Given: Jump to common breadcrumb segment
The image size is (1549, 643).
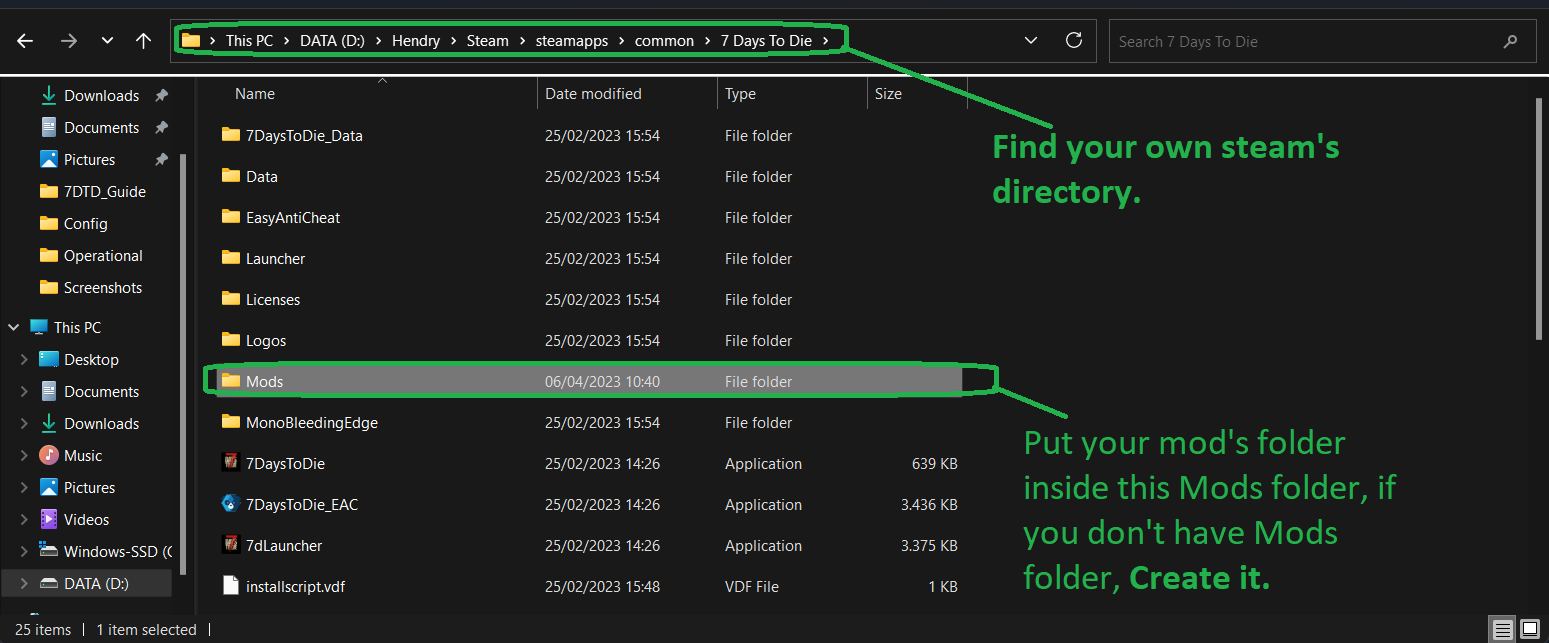Looking at the screenshot, I should point(664,41).
